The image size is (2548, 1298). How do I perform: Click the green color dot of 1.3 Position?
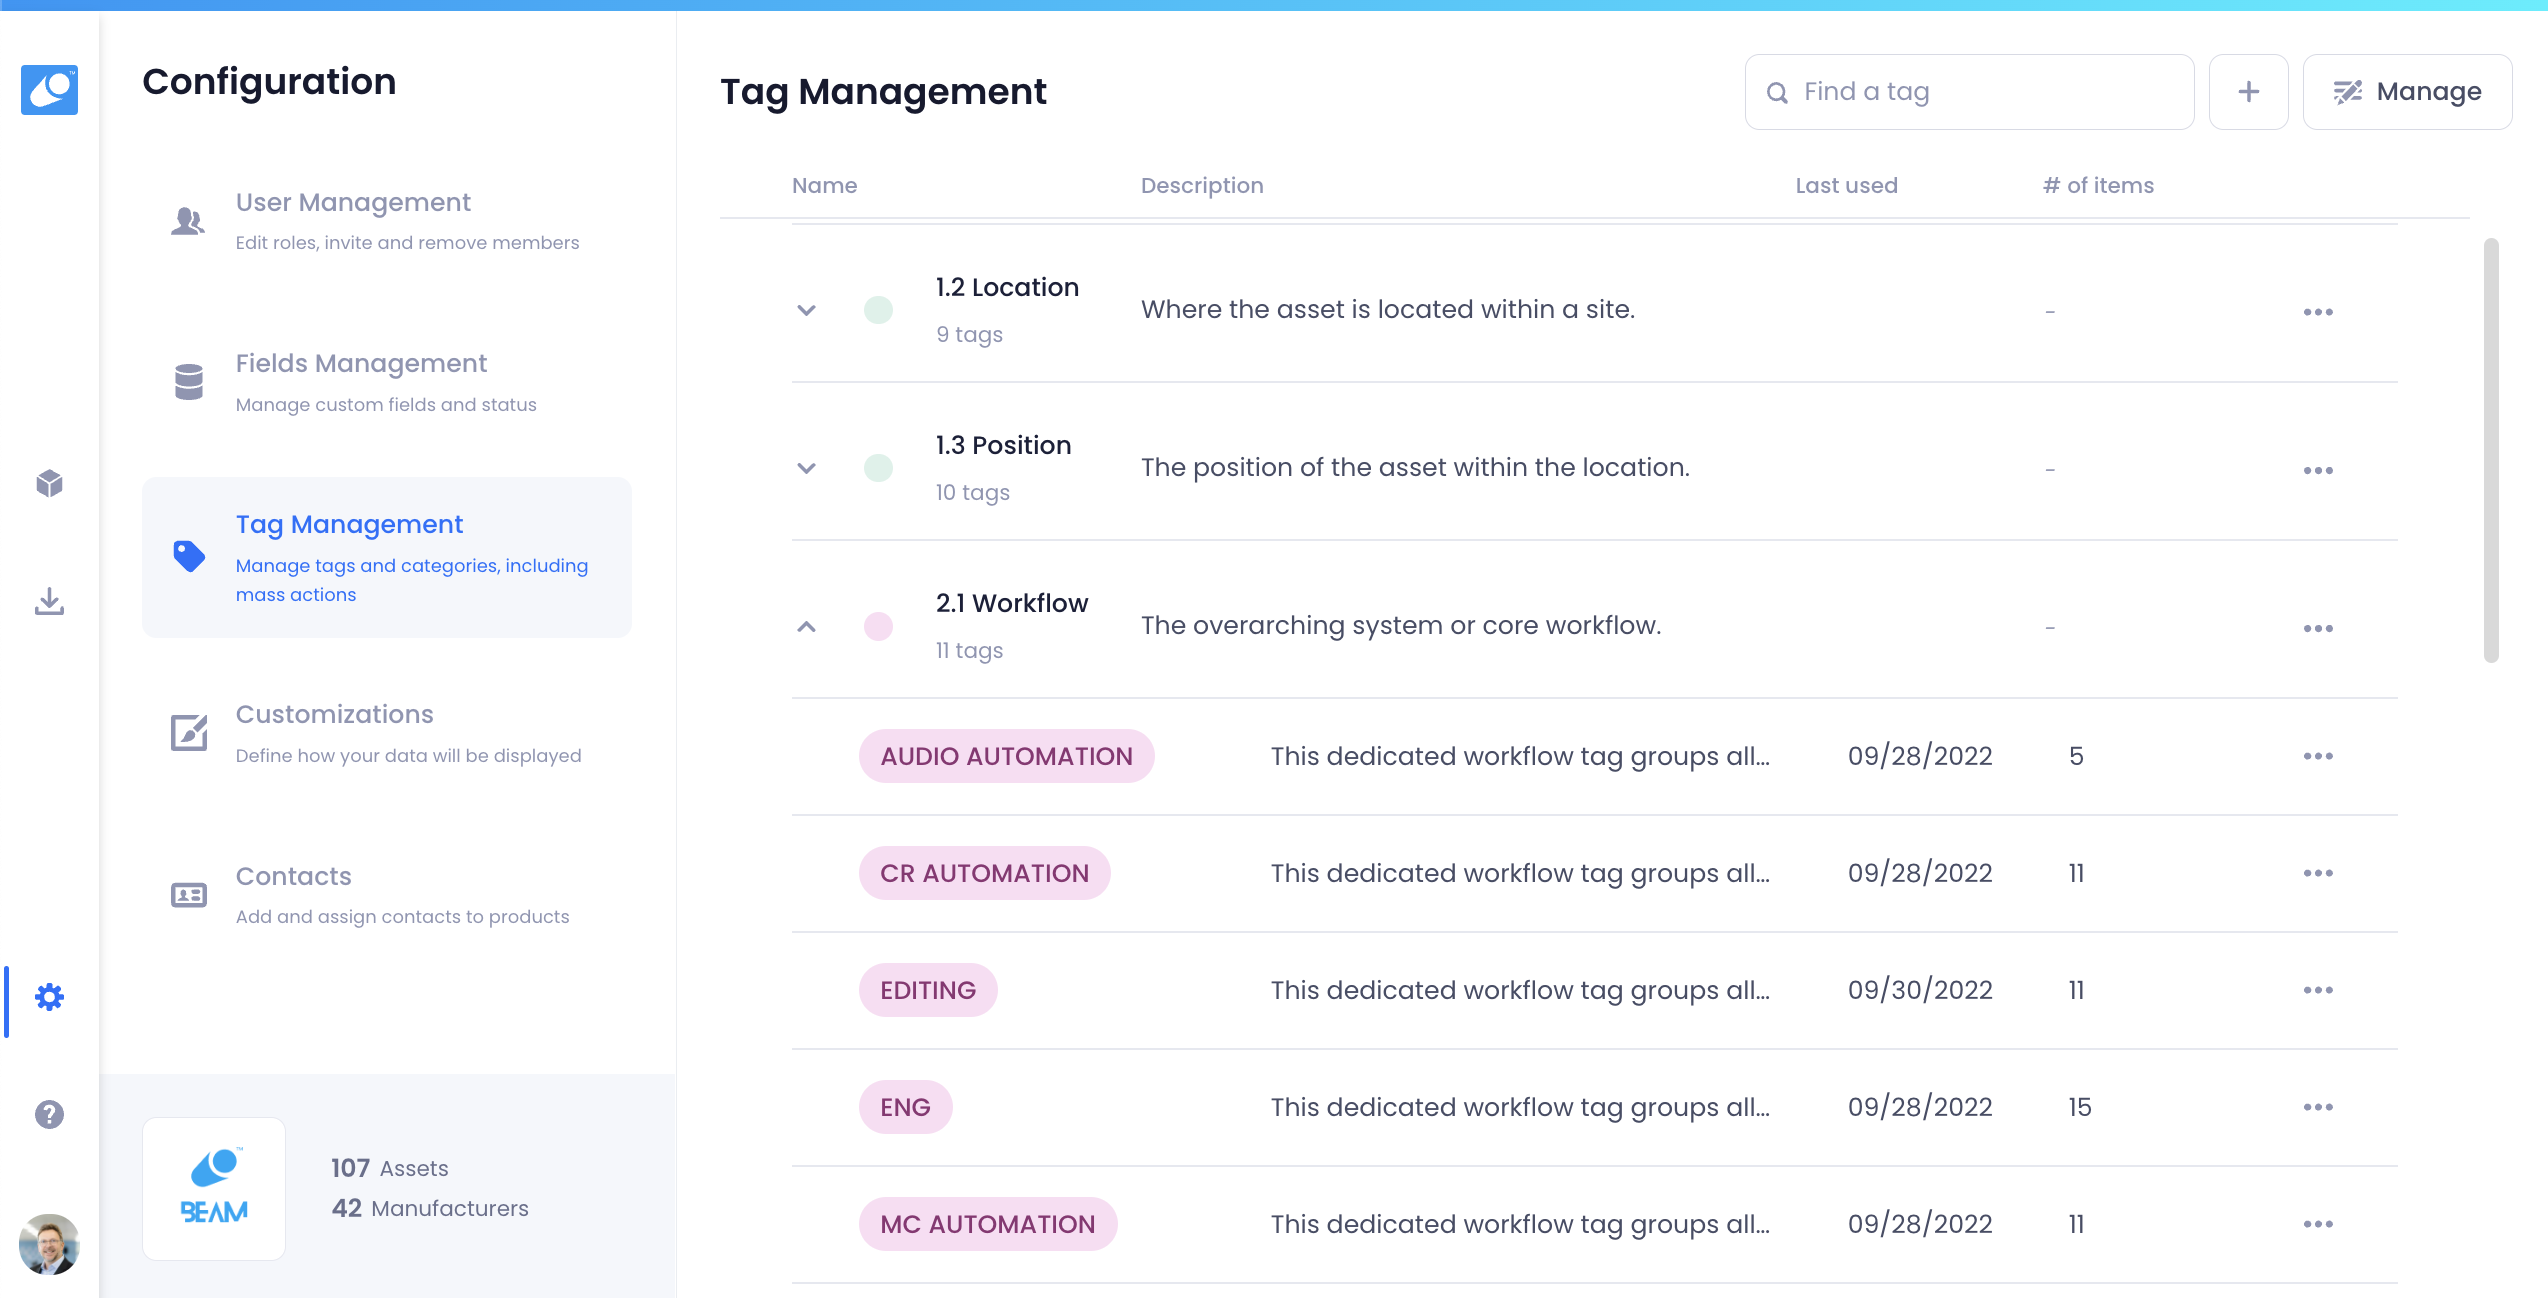(x=878, y=468)
